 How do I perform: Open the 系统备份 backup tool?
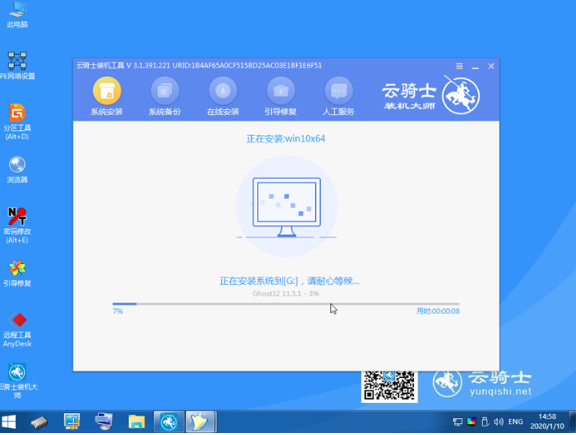[x=165, y=96]
